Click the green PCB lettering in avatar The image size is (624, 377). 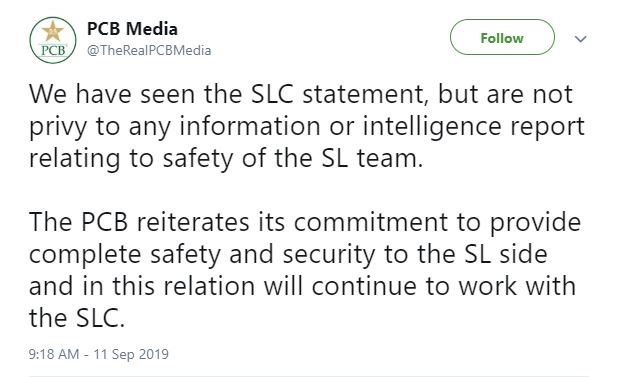[53, 50]
